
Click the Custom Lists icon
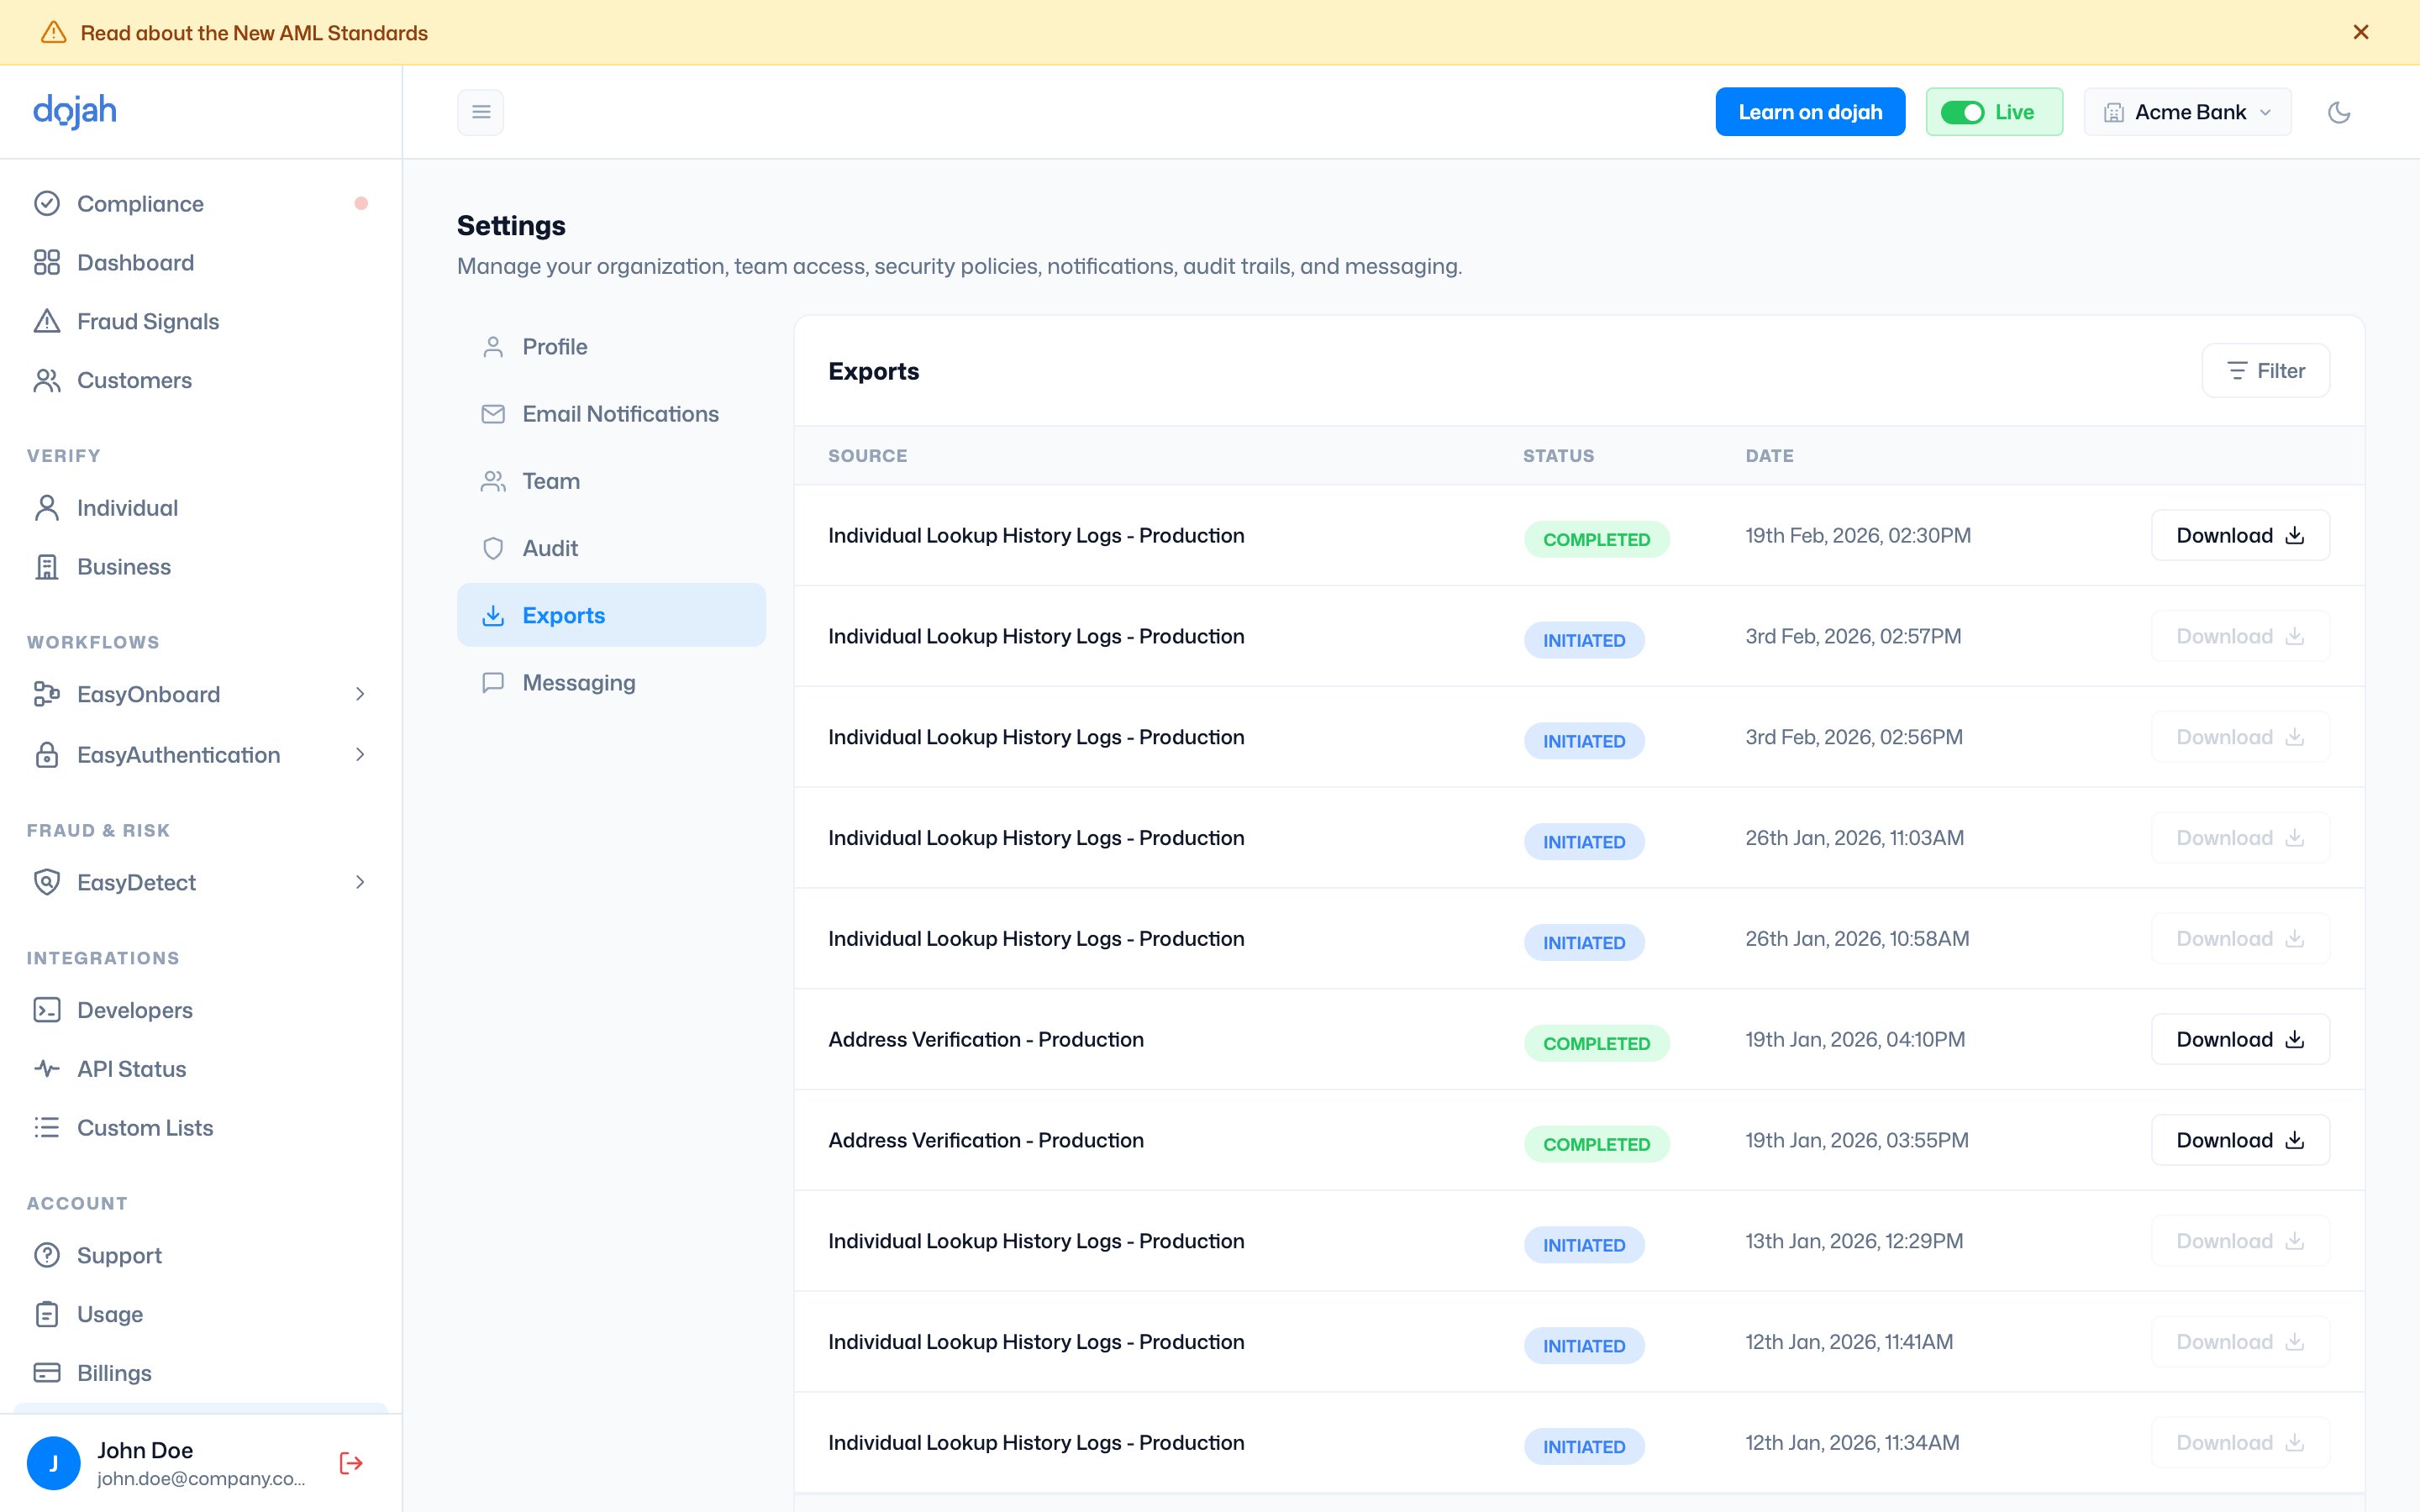[47, 1128]
